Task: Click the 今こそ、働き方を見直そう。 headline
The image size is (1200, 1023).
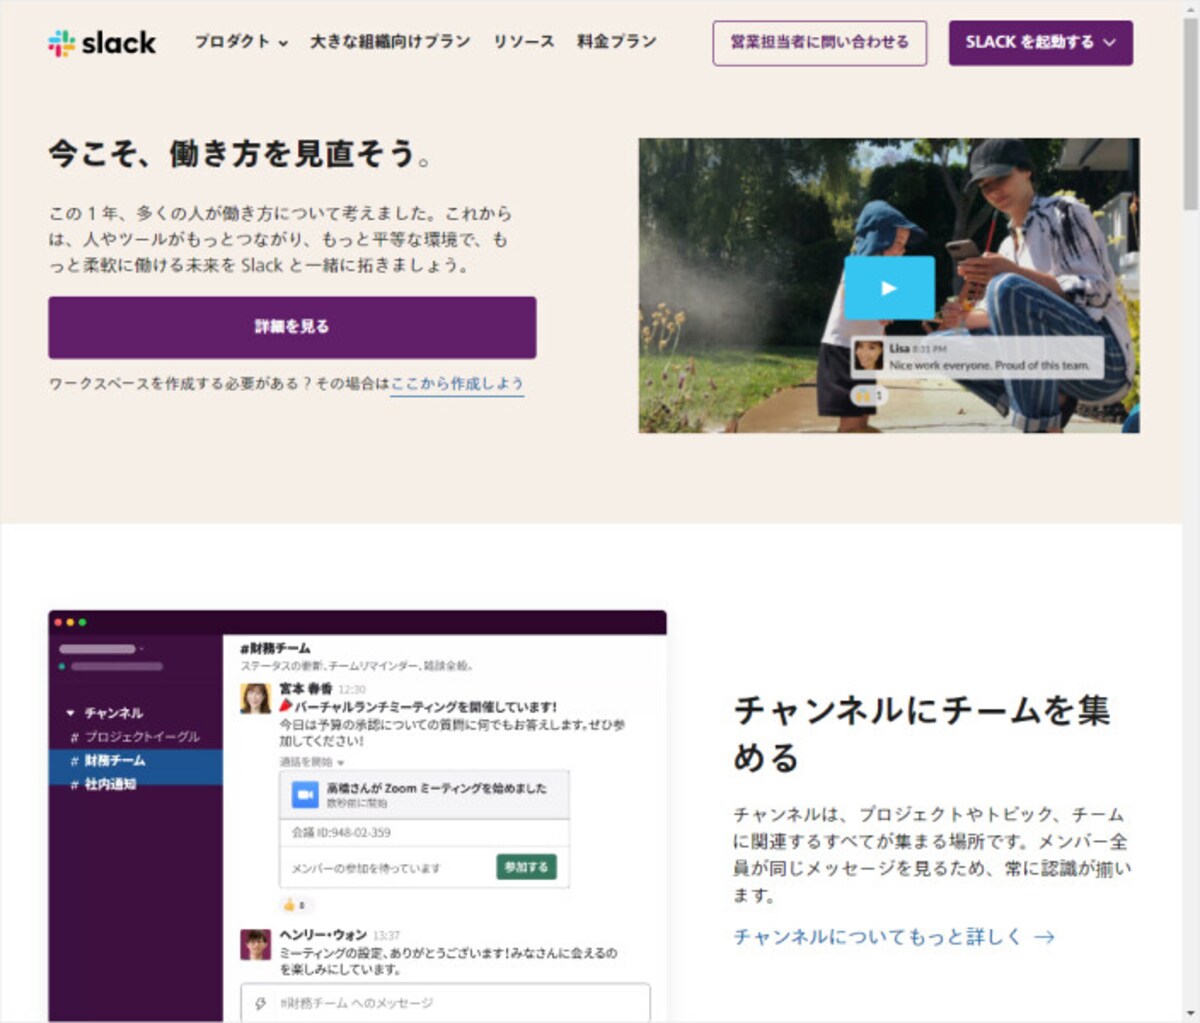Action: coord(241,154)
